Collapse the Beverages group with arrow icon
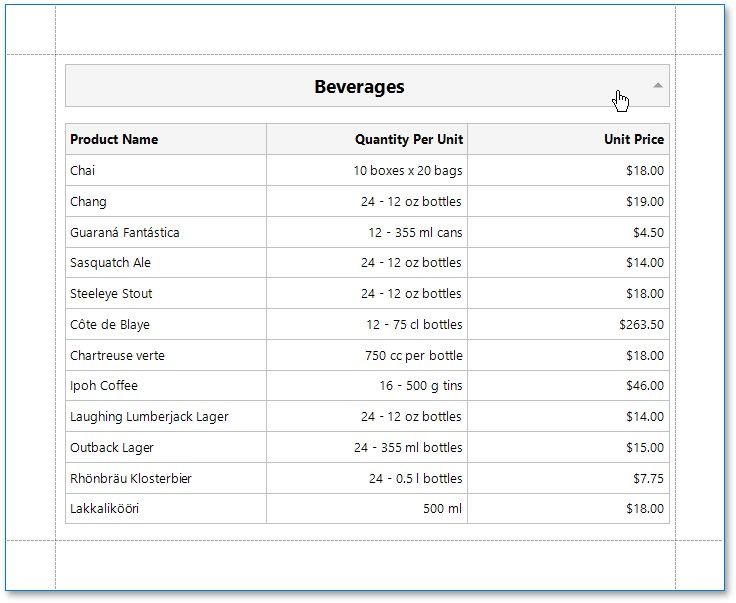Screen dimensions: 736x603 click(657, 86)
